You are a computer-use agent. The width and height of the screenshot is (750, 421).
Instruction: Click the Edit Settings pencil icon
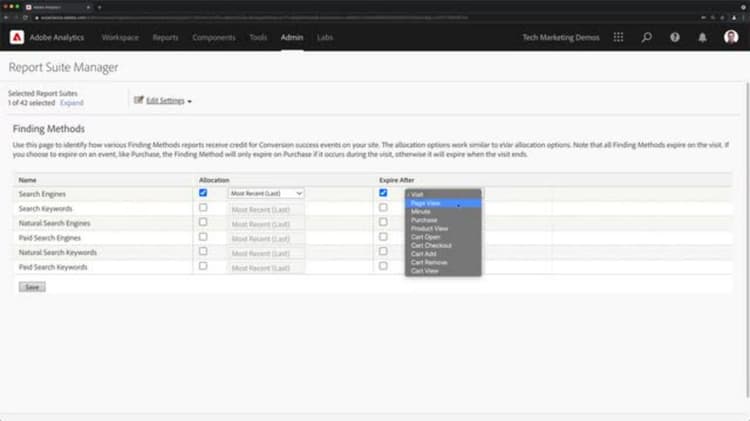tap(139, 100)
